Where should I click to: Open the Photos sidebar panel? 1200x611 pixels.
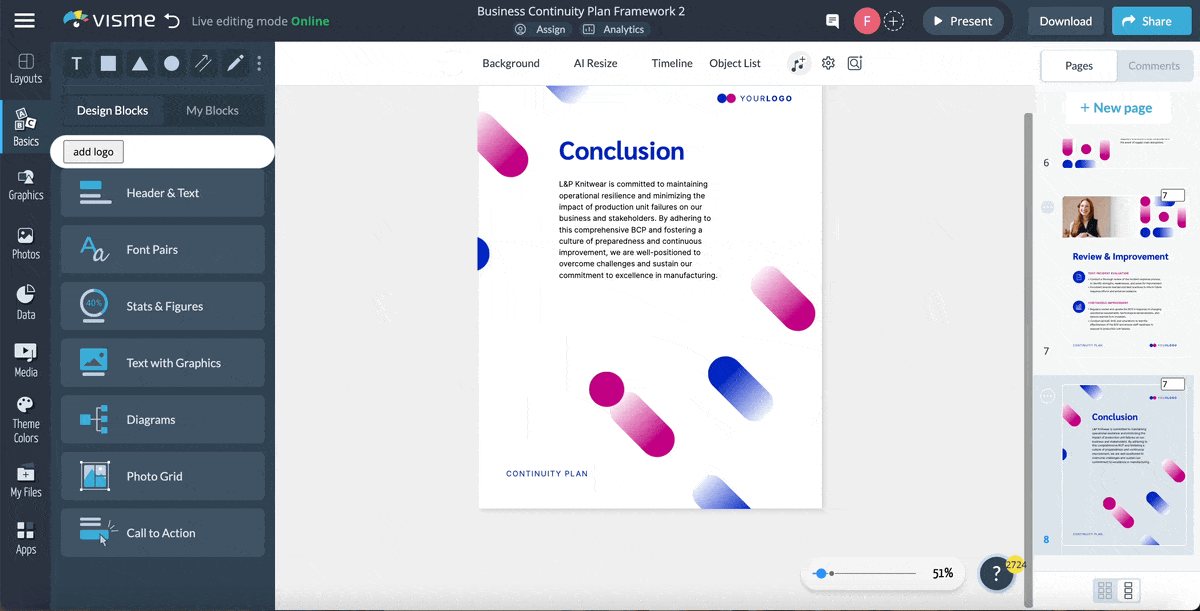[x=25, y=240]
